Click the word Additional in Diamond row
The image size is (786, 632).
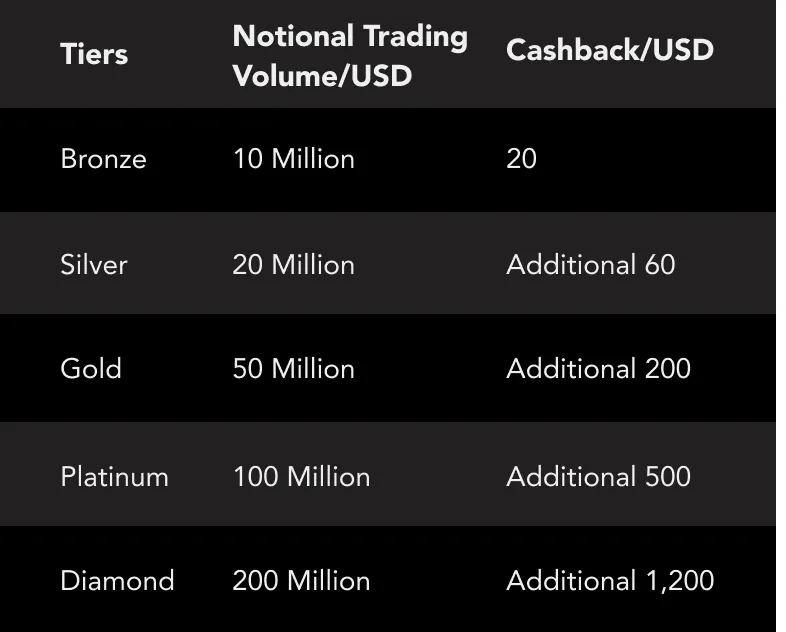pos(570,581)
